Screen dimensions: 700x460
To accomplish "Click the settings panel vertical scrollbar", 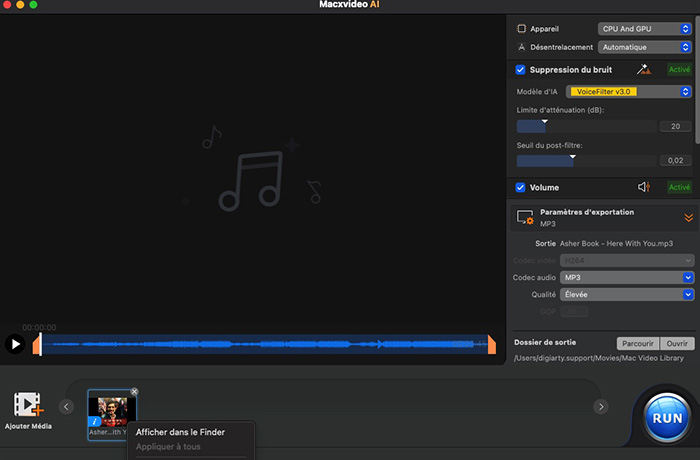I will (x=697, y=80).
